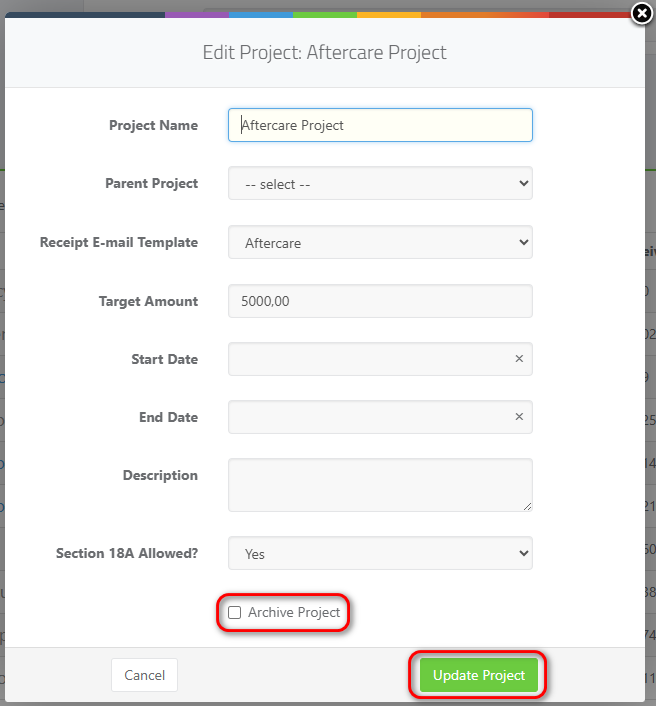Tick the Archive Project checkbox

tap(235, 612)
